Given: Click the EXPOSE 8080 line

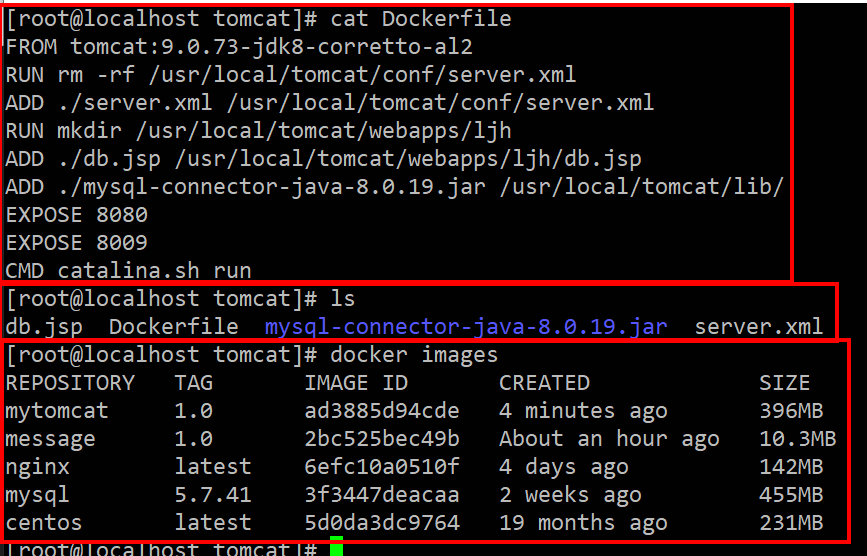Looking at the screenshot, I should pos(76,215).
